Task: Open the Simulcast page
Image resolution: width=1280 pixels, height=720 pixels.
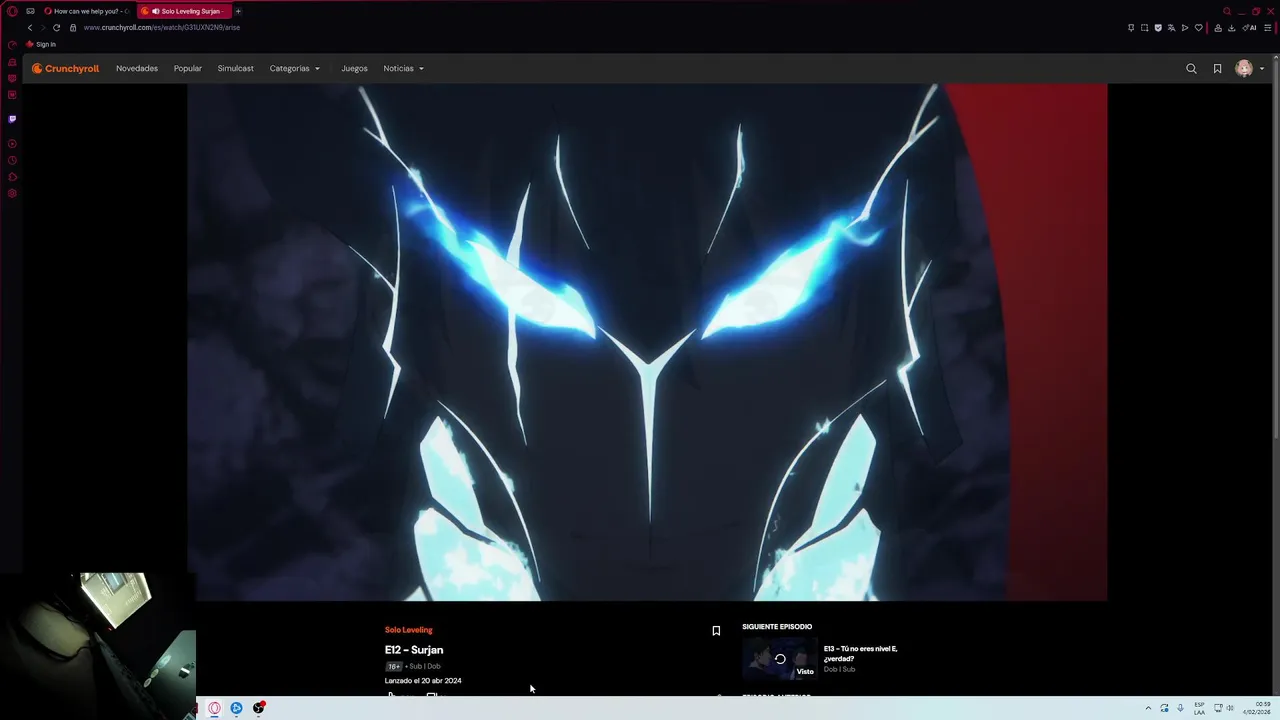Action: 236,69
